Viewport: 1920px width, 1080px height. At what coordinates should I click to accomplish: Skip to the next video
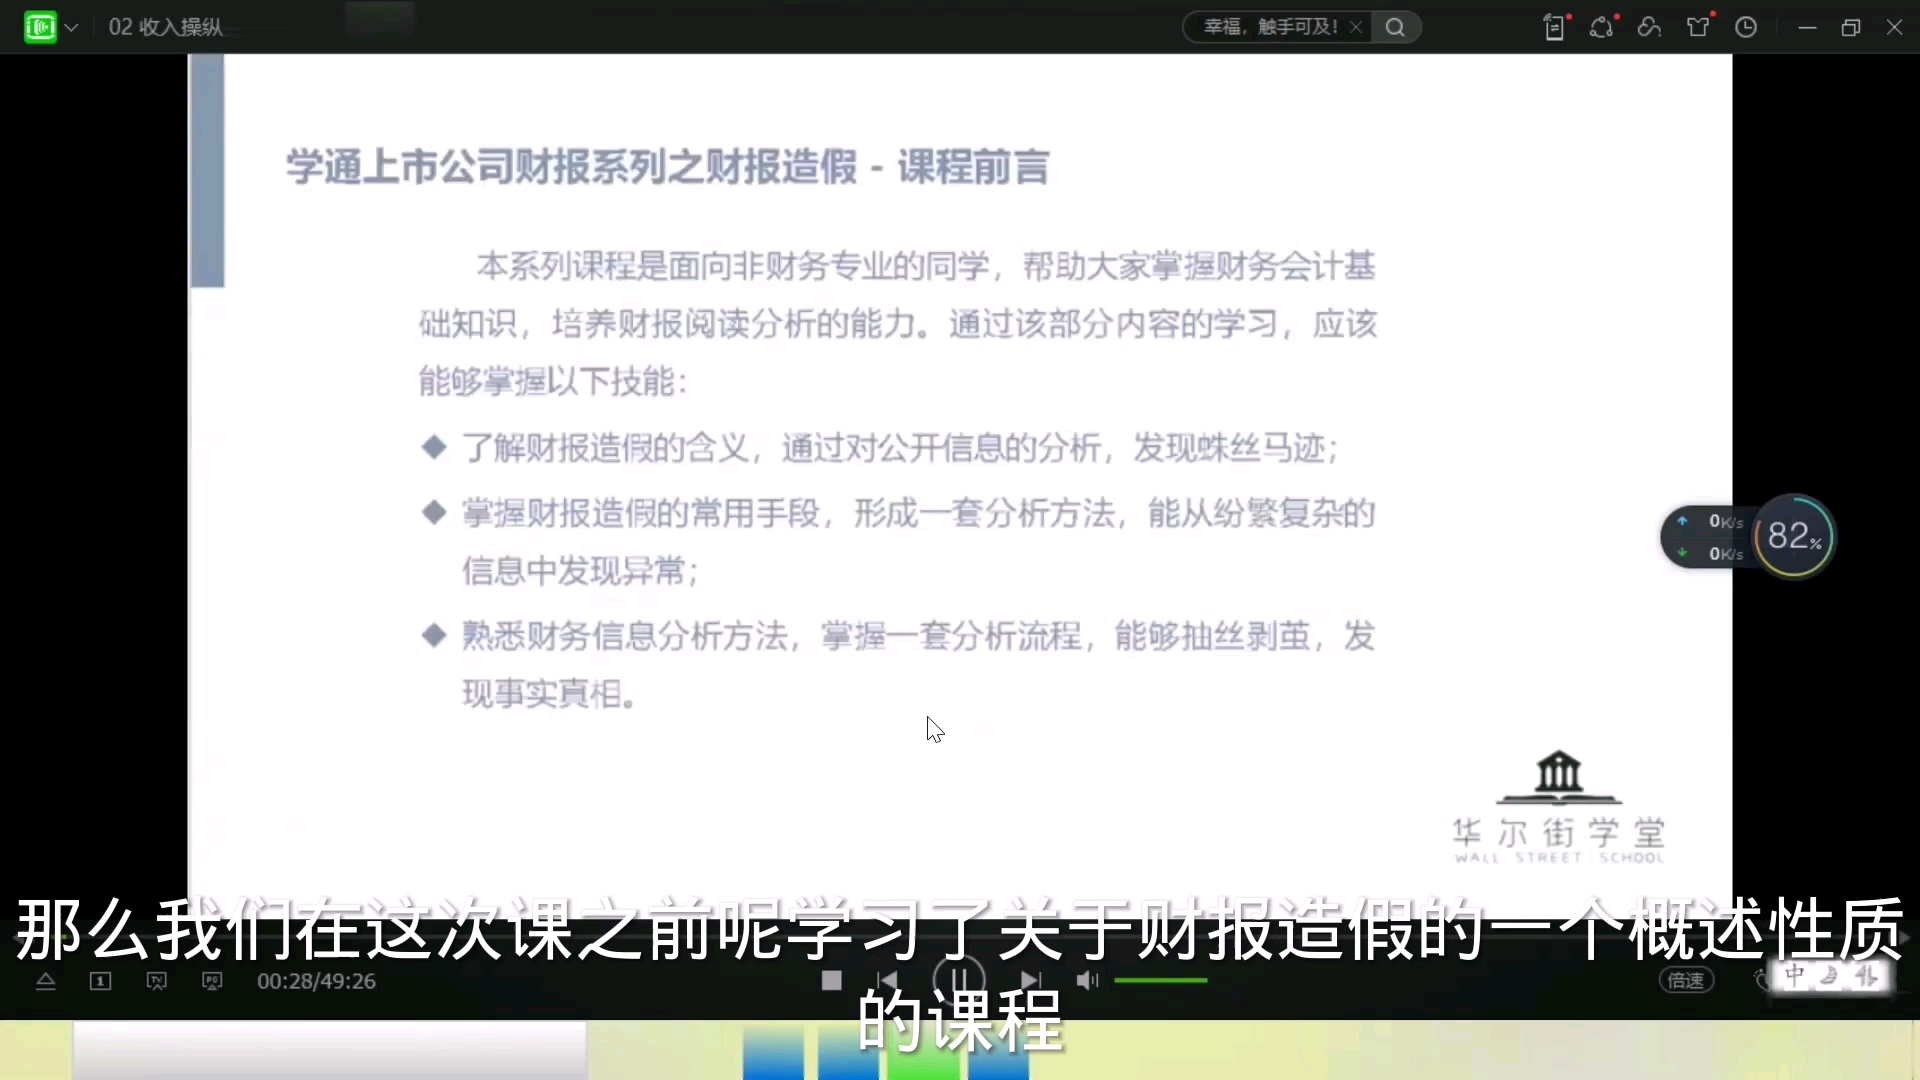pyautogui.click(x=1031, y=981)
